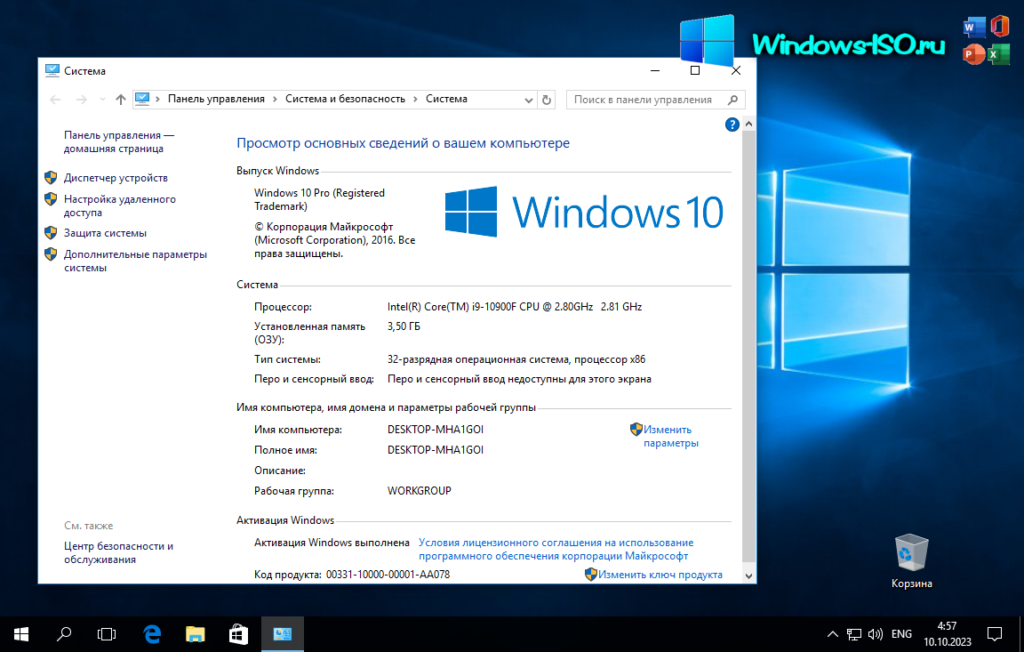The height and width of the screenshot is (652, 1024).
Task: Click the refresh address bar icon
Action: pos(547,100)
